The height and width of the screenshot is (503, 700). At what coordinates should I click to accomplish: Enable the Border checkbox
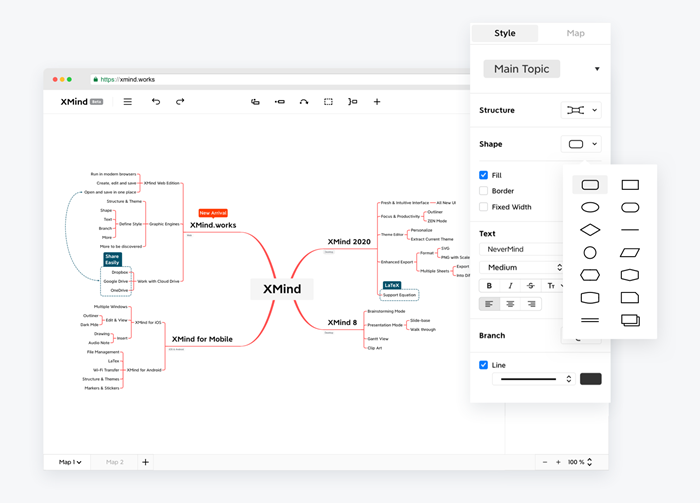483,191
